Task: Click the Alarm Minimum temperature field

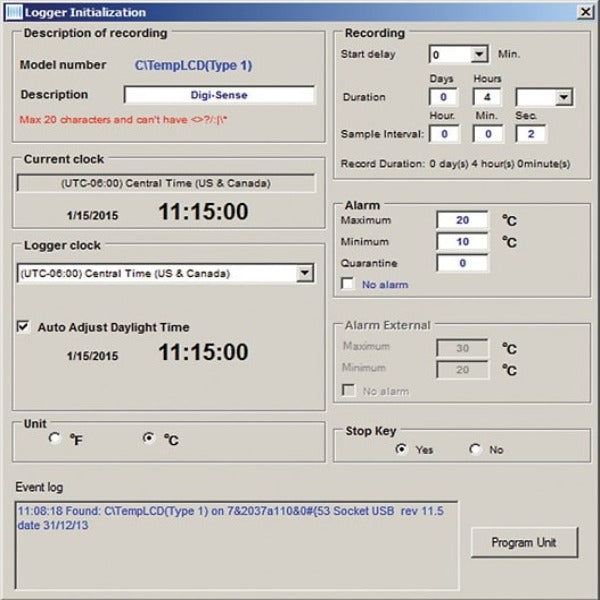Action: [462, 242]
